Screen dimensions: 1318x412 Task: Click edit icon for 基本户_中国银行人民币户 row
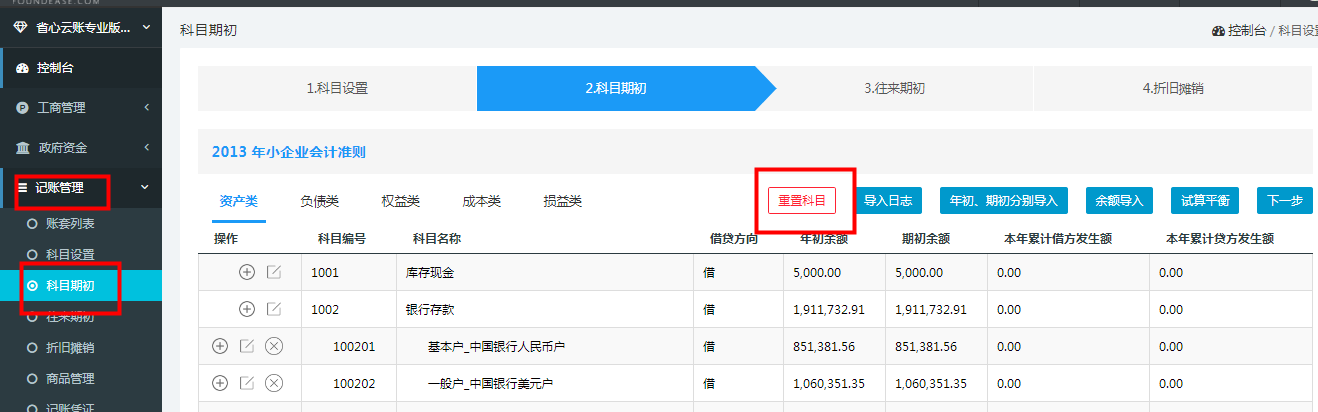tap(247, 346)
